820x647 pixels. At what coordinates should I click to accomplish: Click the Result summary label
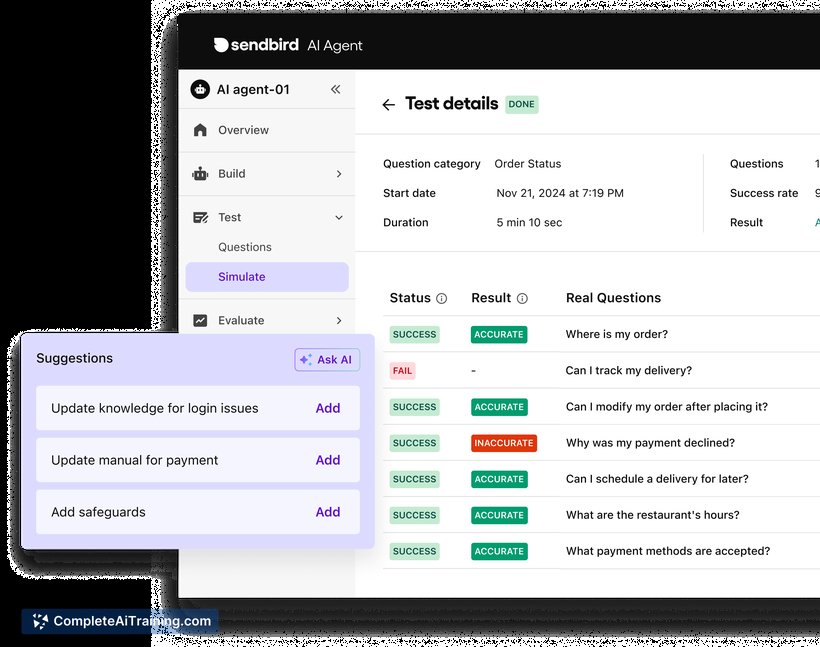click(x=746, y=222)
